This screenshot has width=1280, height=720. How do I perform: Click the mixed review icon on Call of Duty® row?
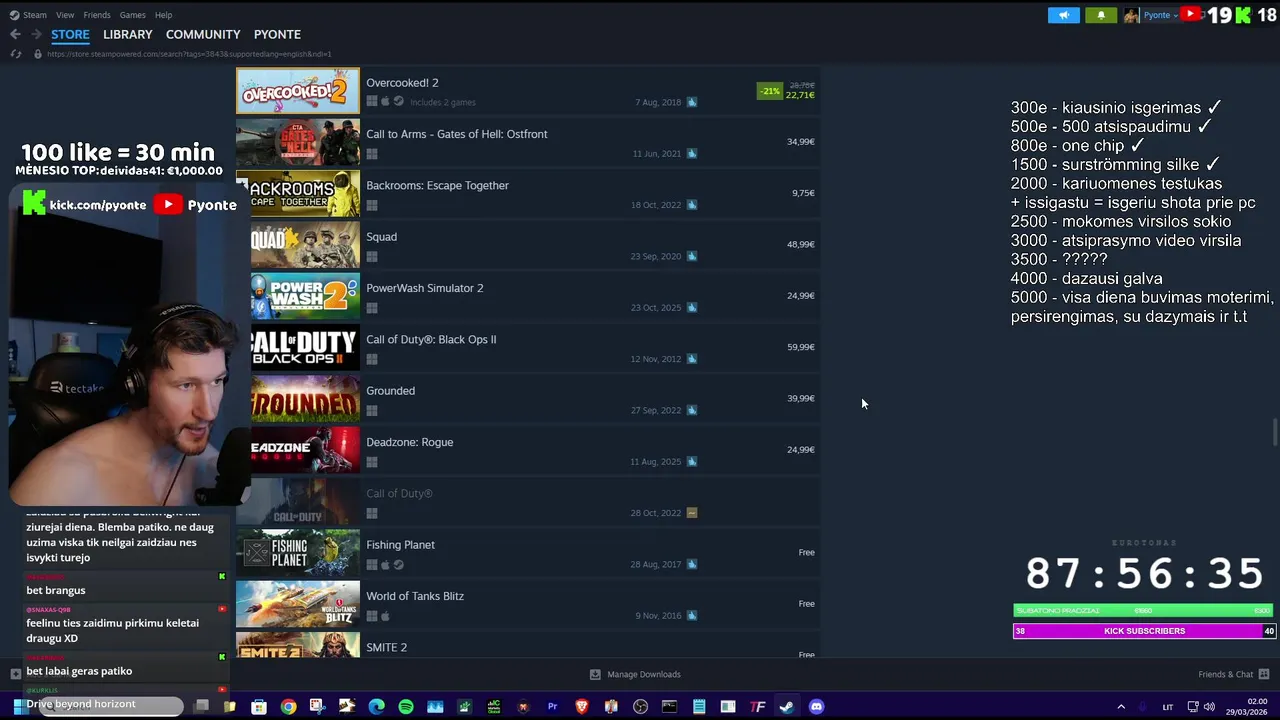[692, 513]
